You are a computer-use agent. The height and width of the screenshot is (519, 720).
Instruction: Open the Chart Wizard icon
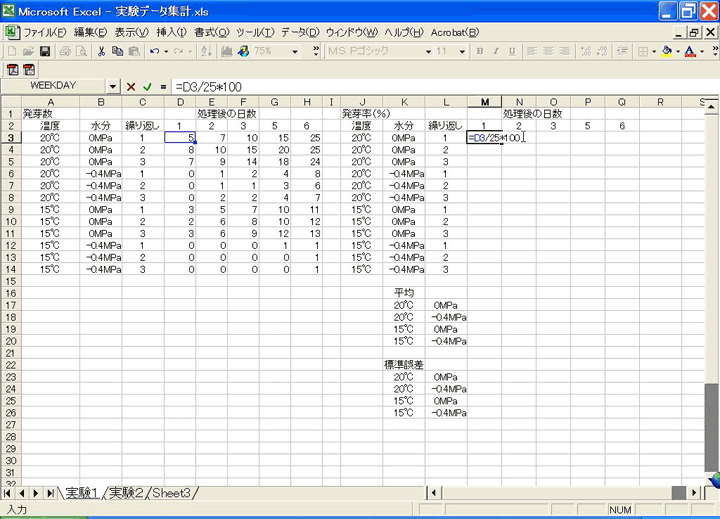coord(227,51)
